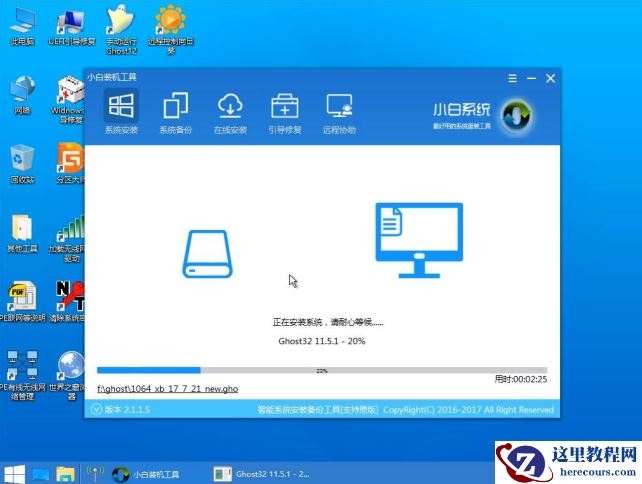Open the hamburger menu in title bar

(x=512, y=78)
